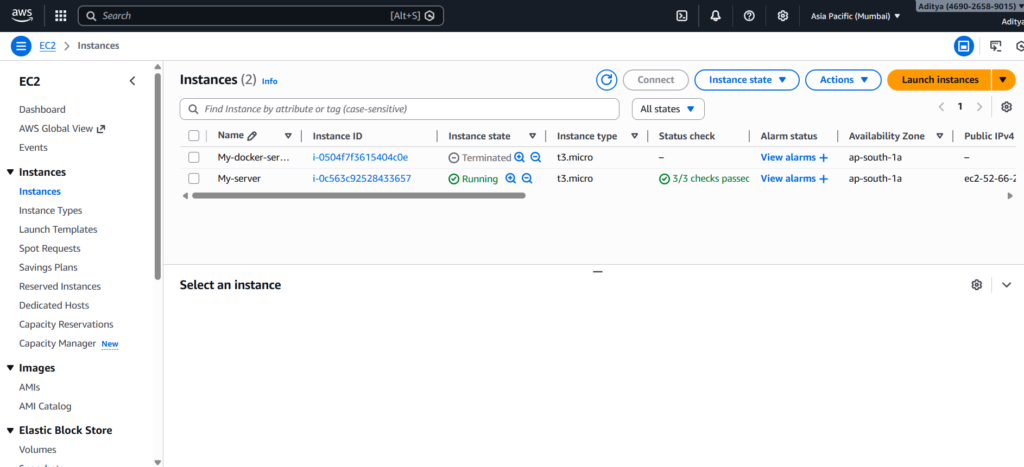The image size is (1024, 467).
Task: Click the horizontal scrollbar under instances table
Action: point(358,196)
